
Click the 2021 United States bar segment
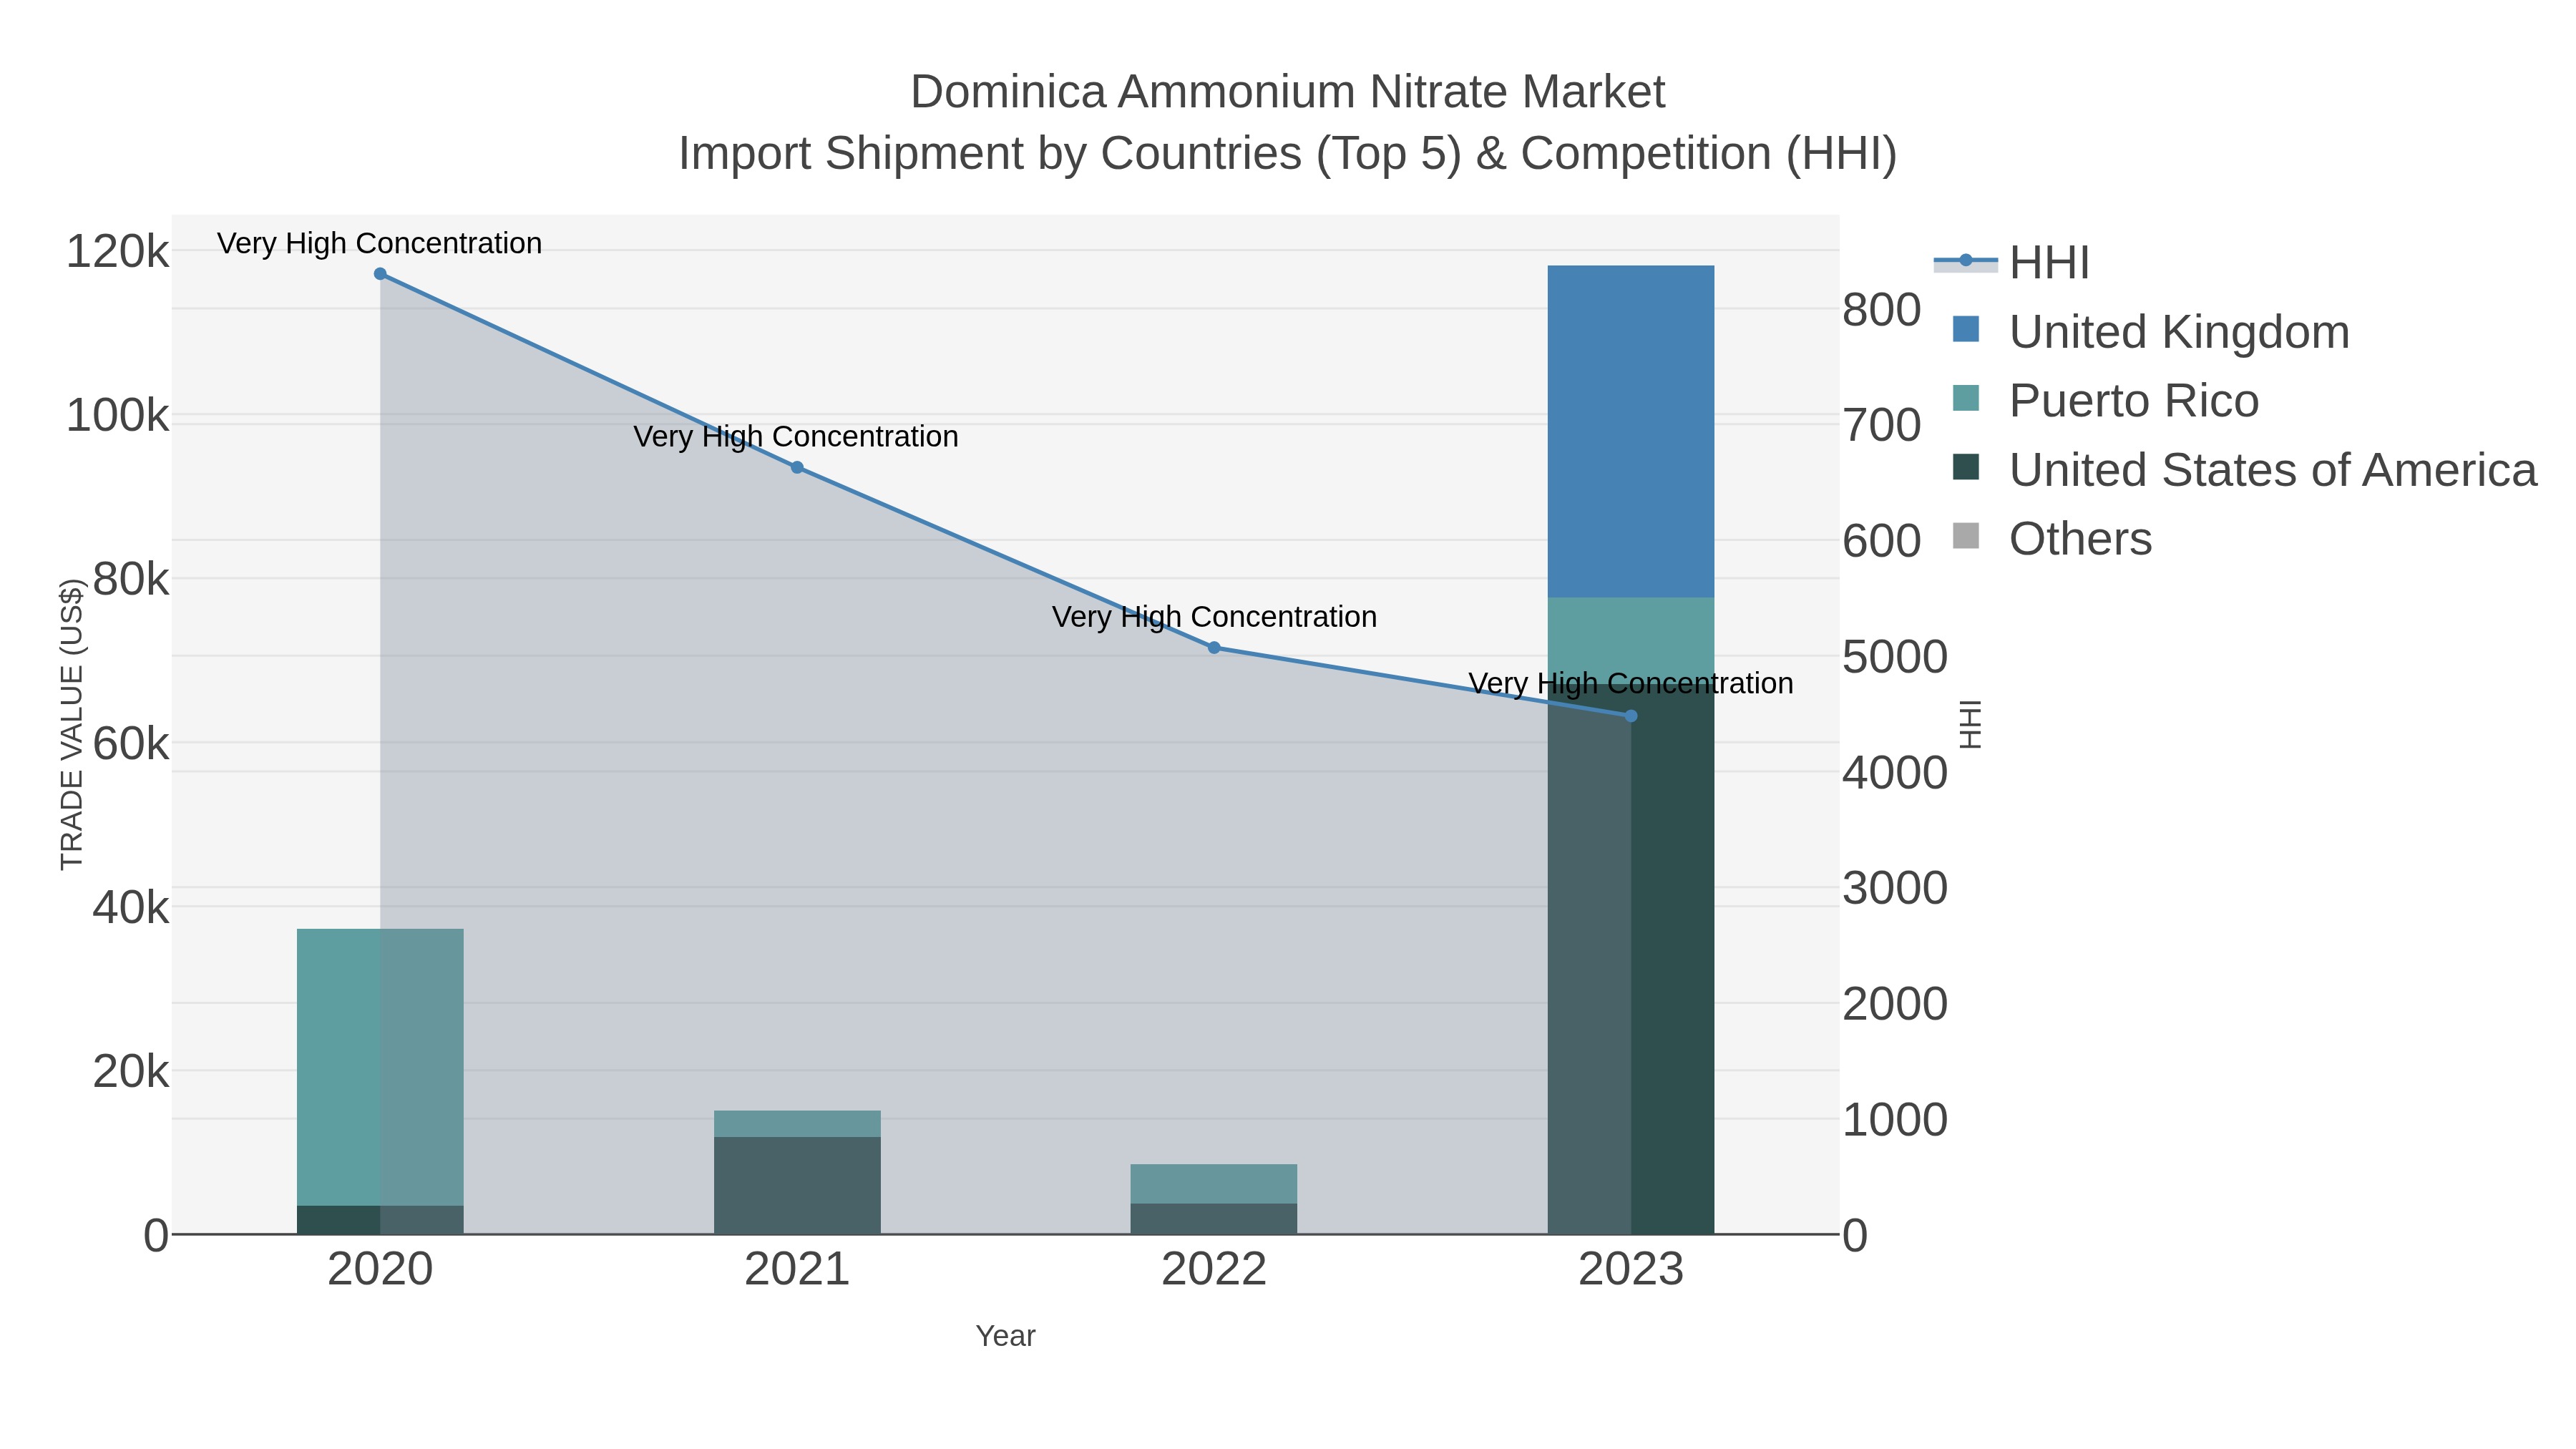click(x=797, y=1185)
